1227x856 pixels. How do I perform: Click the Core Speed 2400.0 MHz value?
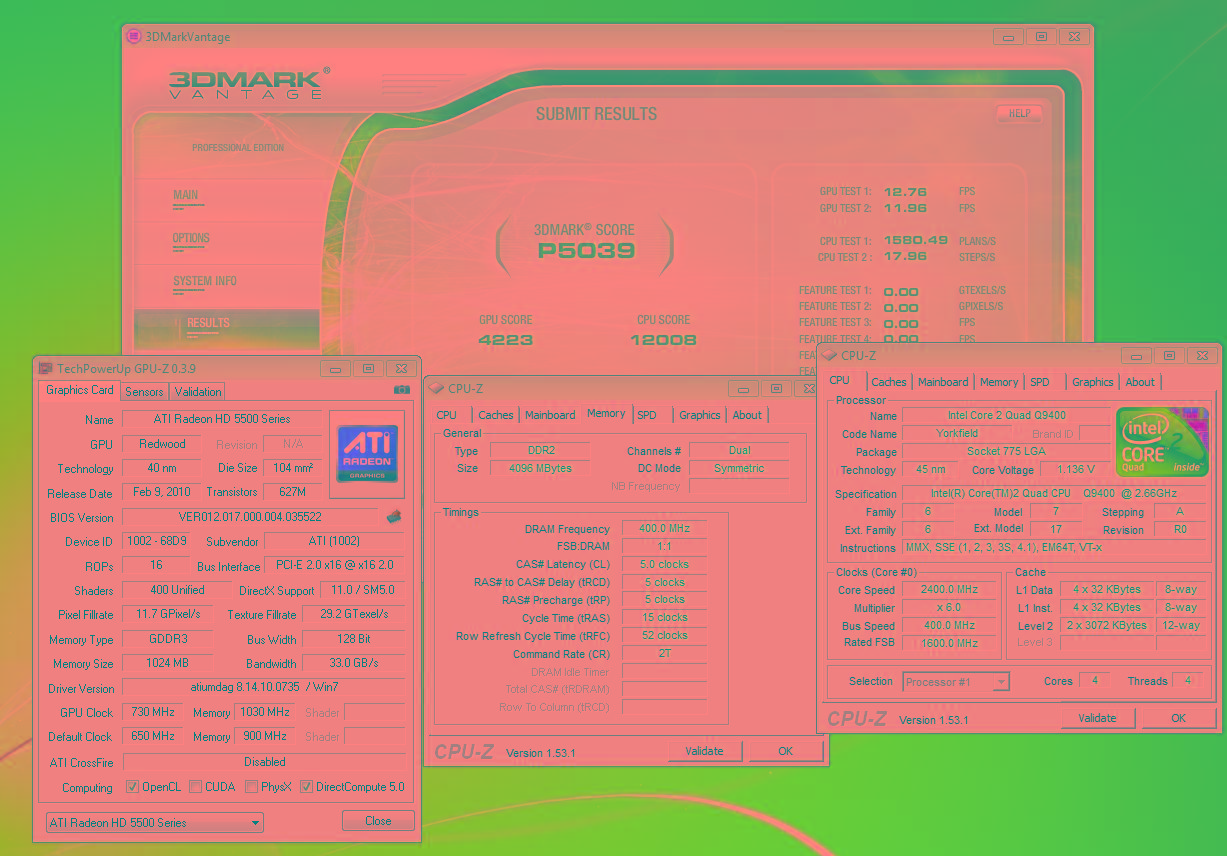click(949, 590)
